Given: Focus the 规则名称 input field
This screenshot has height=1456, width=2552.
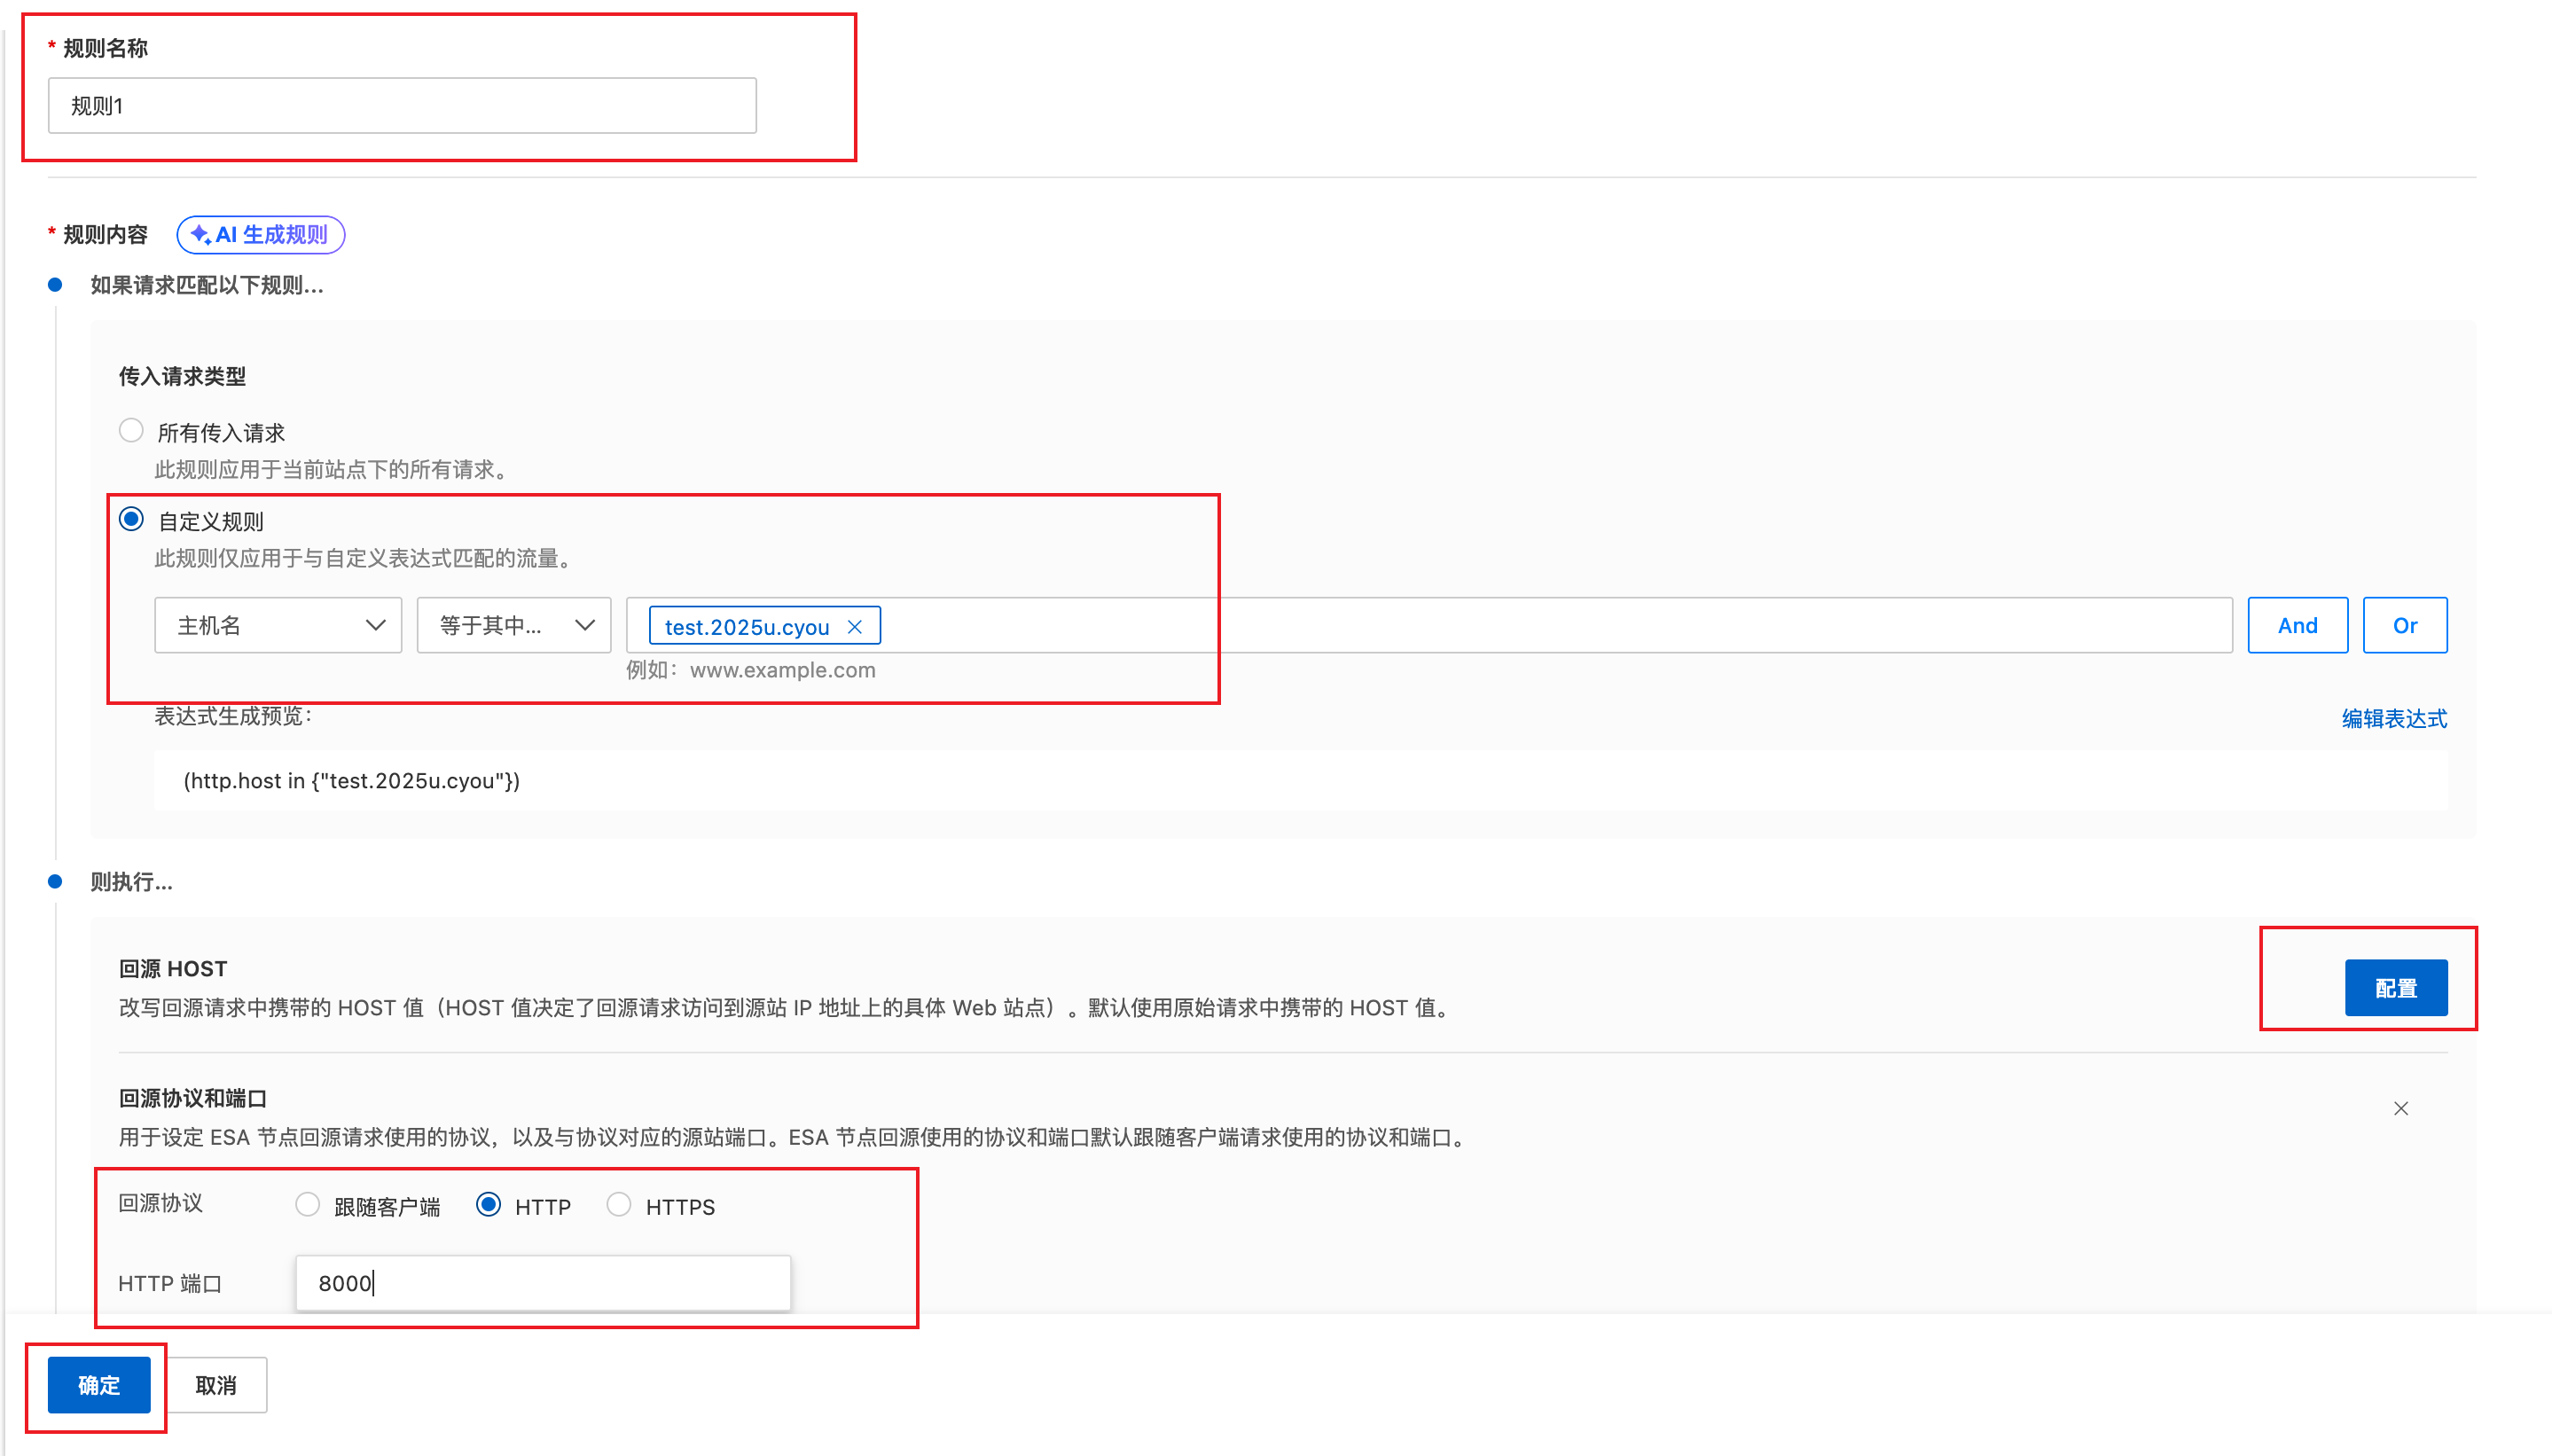Looking at the screenshot, I should pyautogui.click(x=402, y=106).
